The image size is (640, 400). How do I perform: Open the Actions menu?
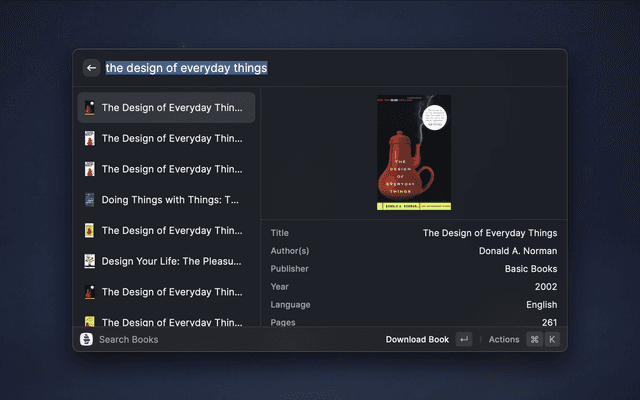coord(504,340)
